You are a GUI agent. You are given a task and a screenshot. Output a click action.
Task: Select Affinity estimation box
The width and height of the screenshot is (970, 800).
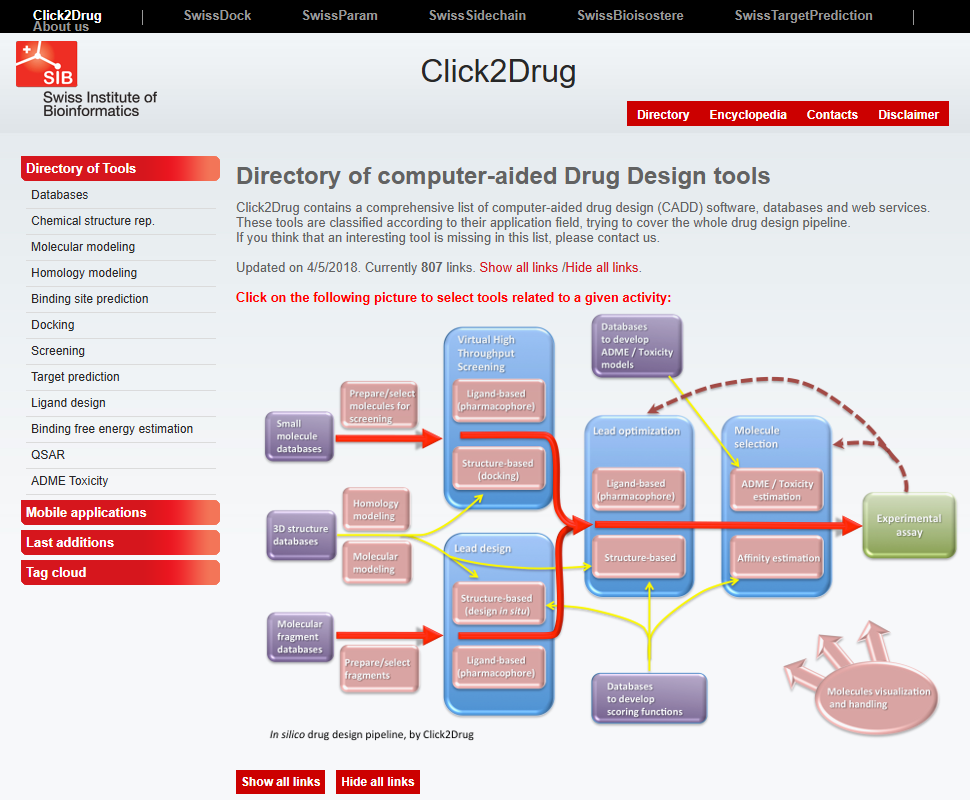pos(777,557)
